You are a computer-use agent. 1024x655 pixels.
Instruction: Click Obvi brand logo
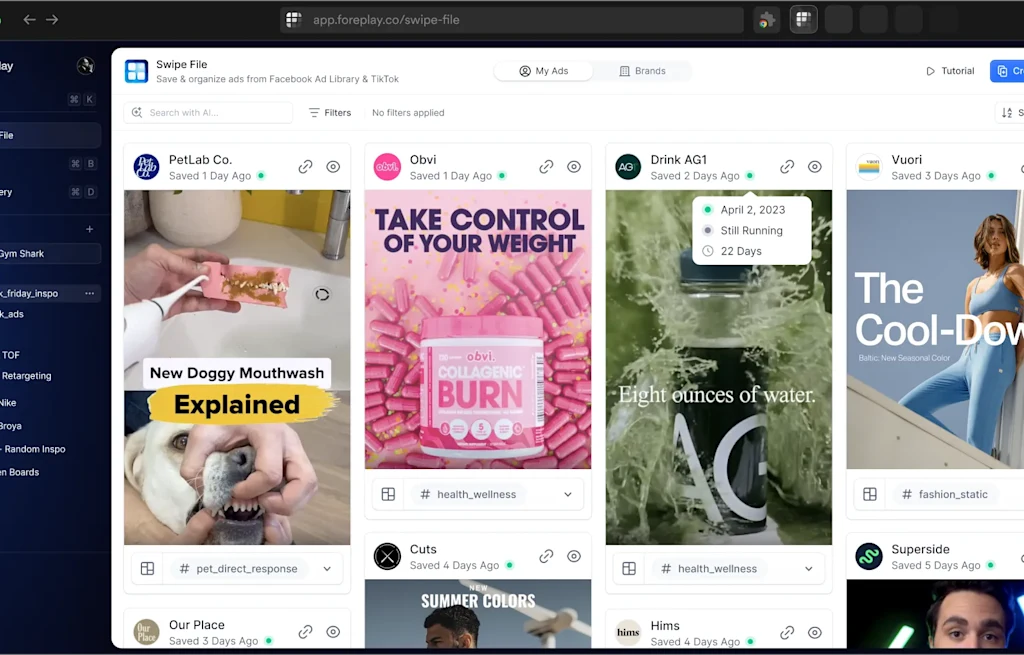[387, 167]
